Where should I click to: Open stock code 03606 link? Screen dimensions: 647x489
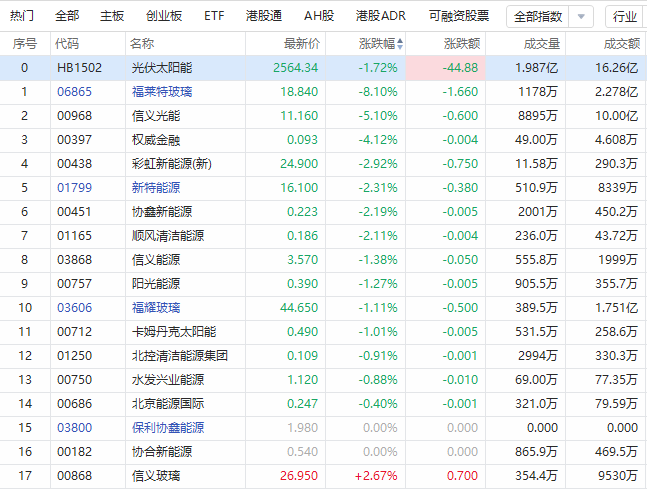[x=74, y=308]
